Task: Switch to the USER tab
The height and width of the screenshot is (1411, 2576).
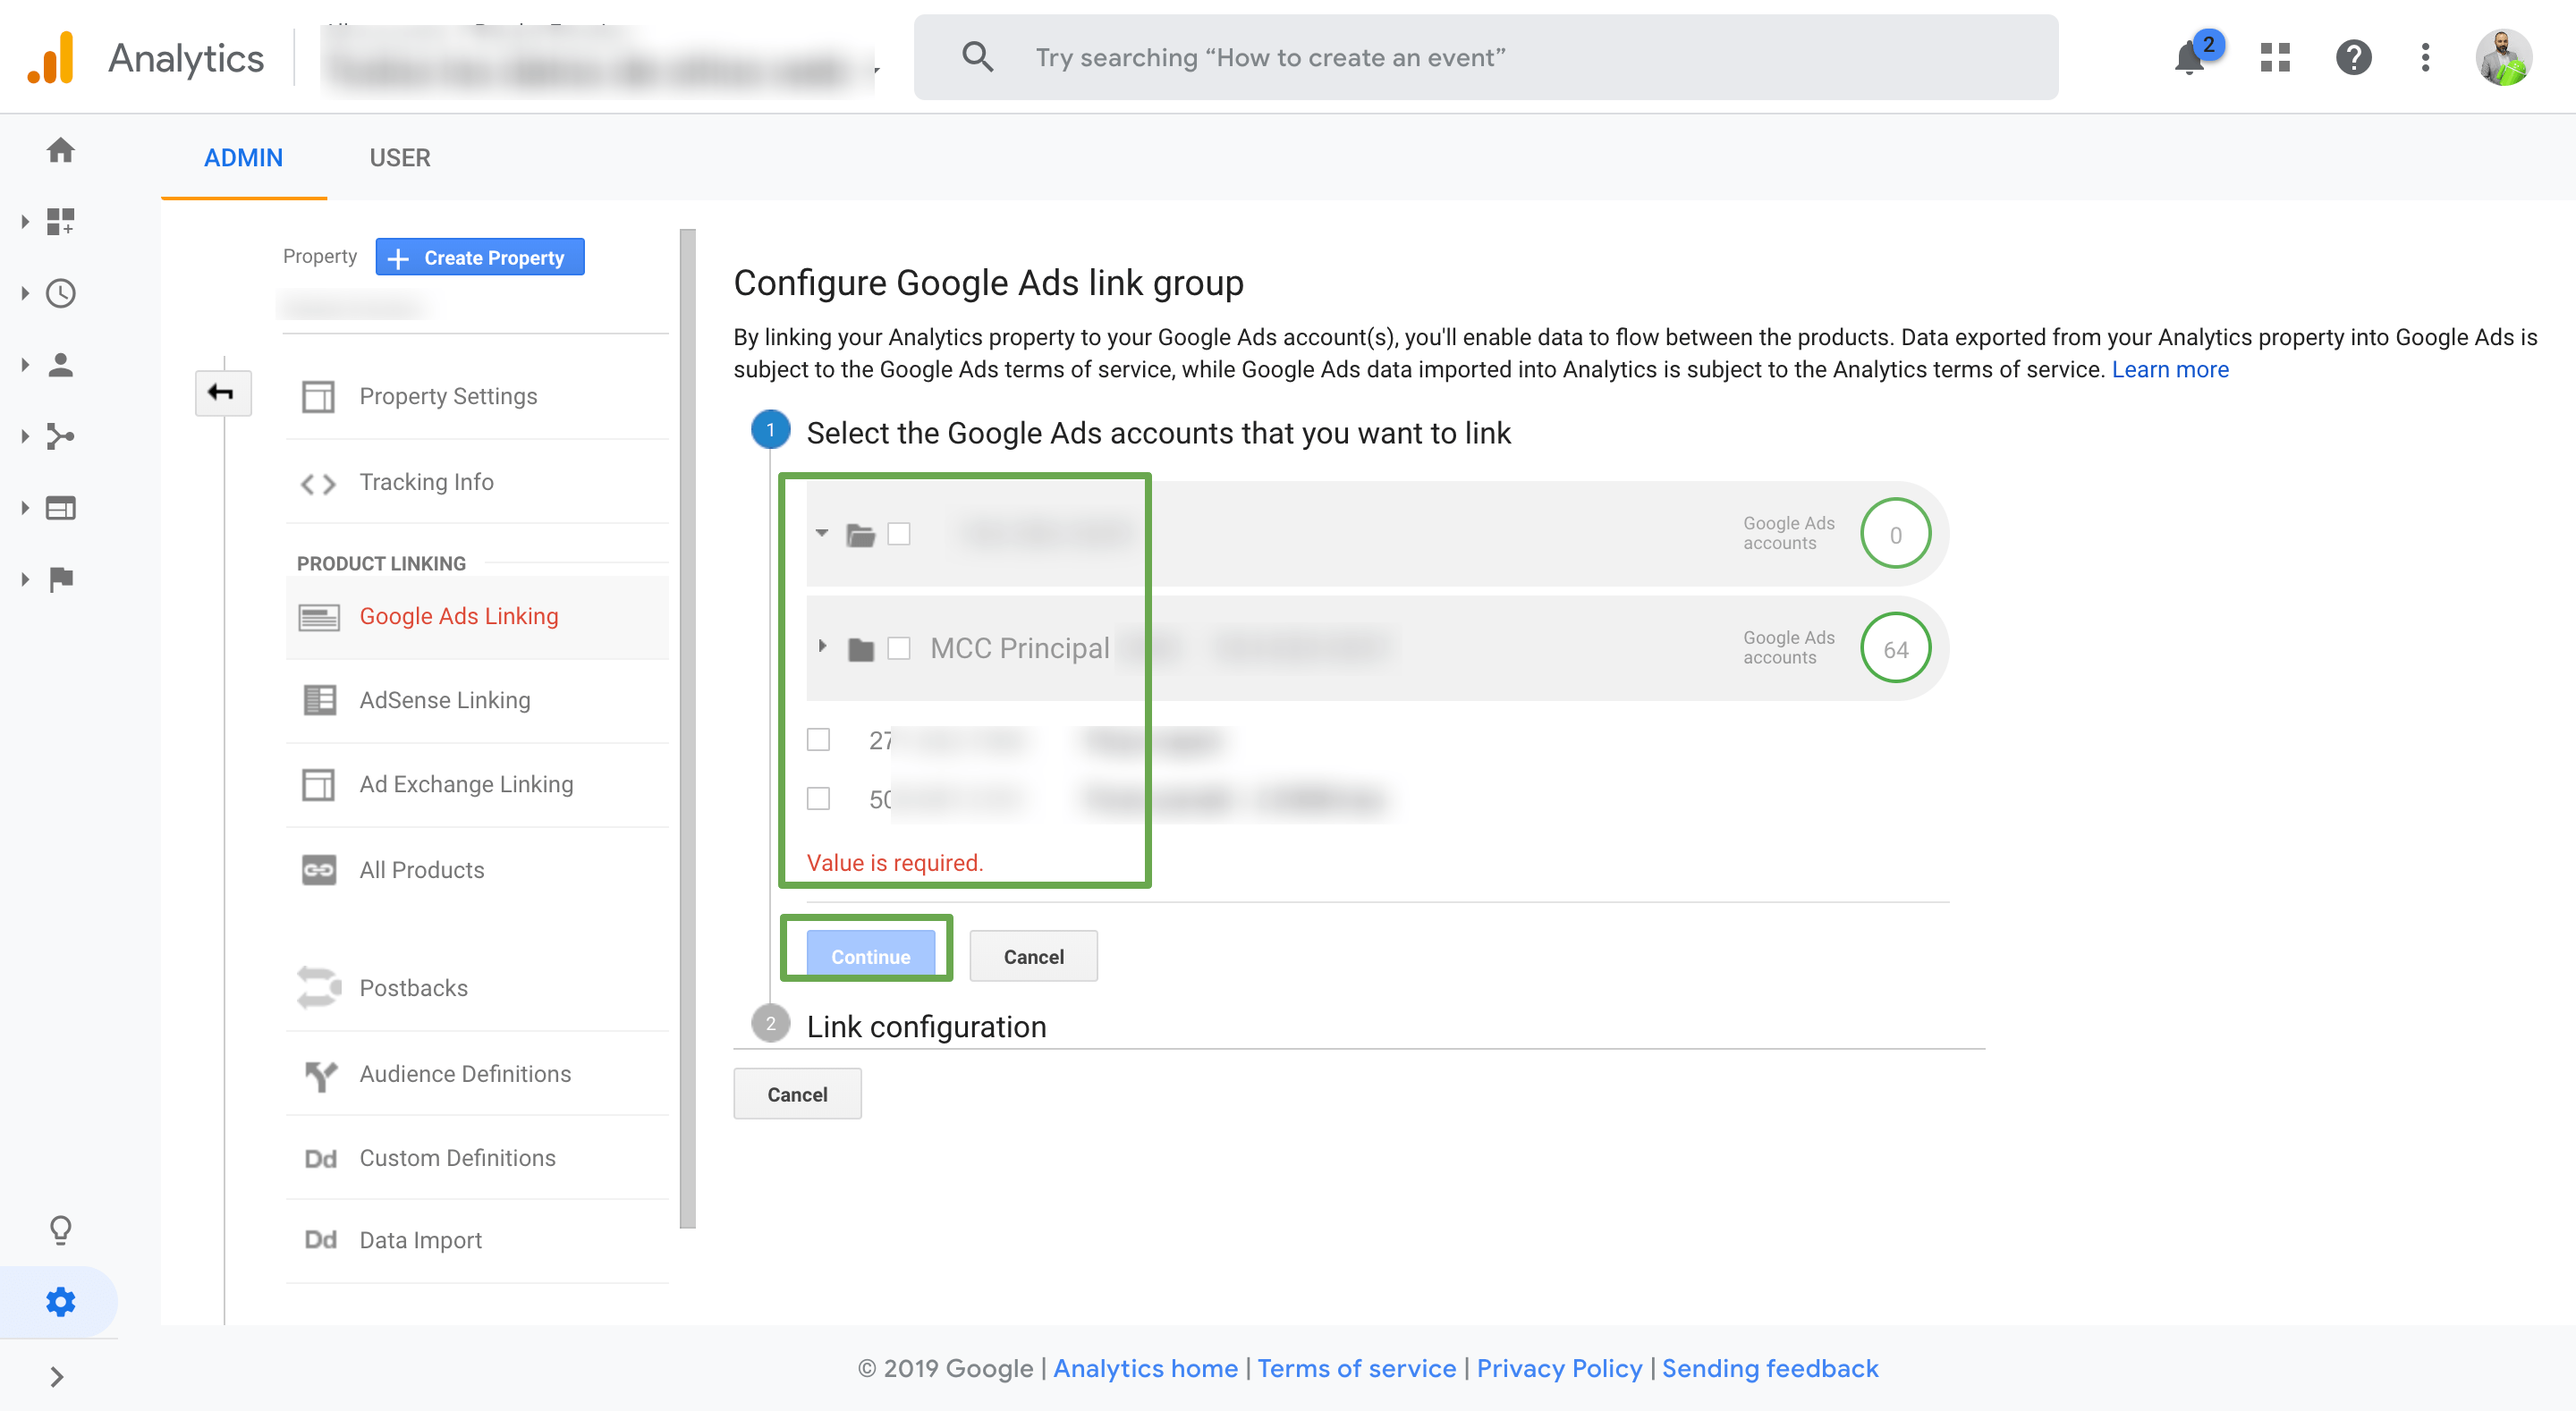Action: [400, 157]
